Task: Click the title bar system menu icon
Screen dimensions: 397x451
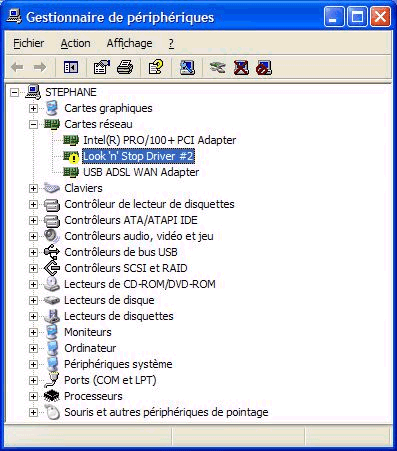Action: pos(14,17)
